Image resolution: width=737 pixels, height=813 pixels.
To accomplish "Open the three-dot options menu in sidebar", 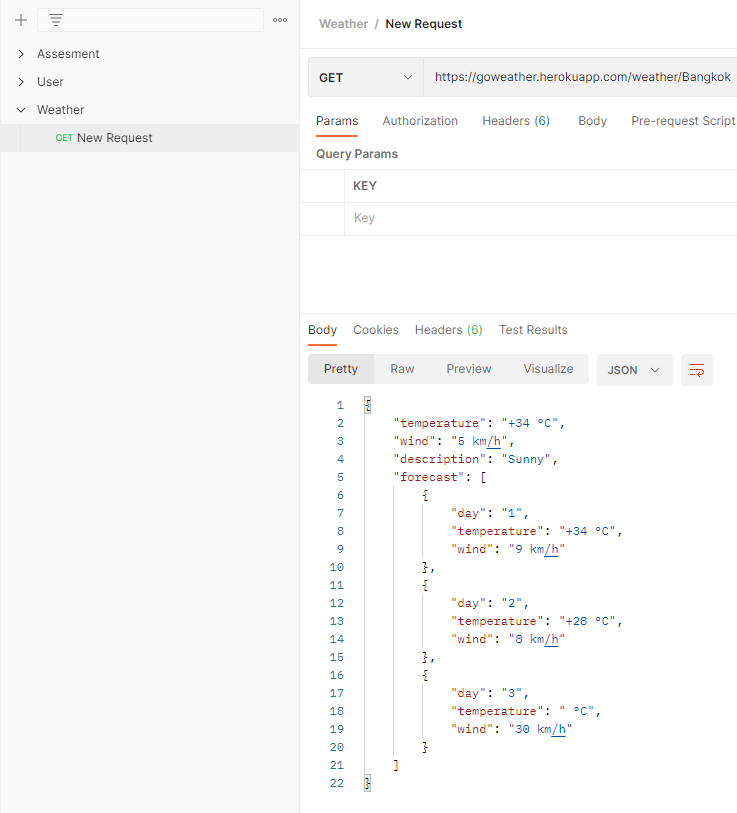I will pos(280,20).
